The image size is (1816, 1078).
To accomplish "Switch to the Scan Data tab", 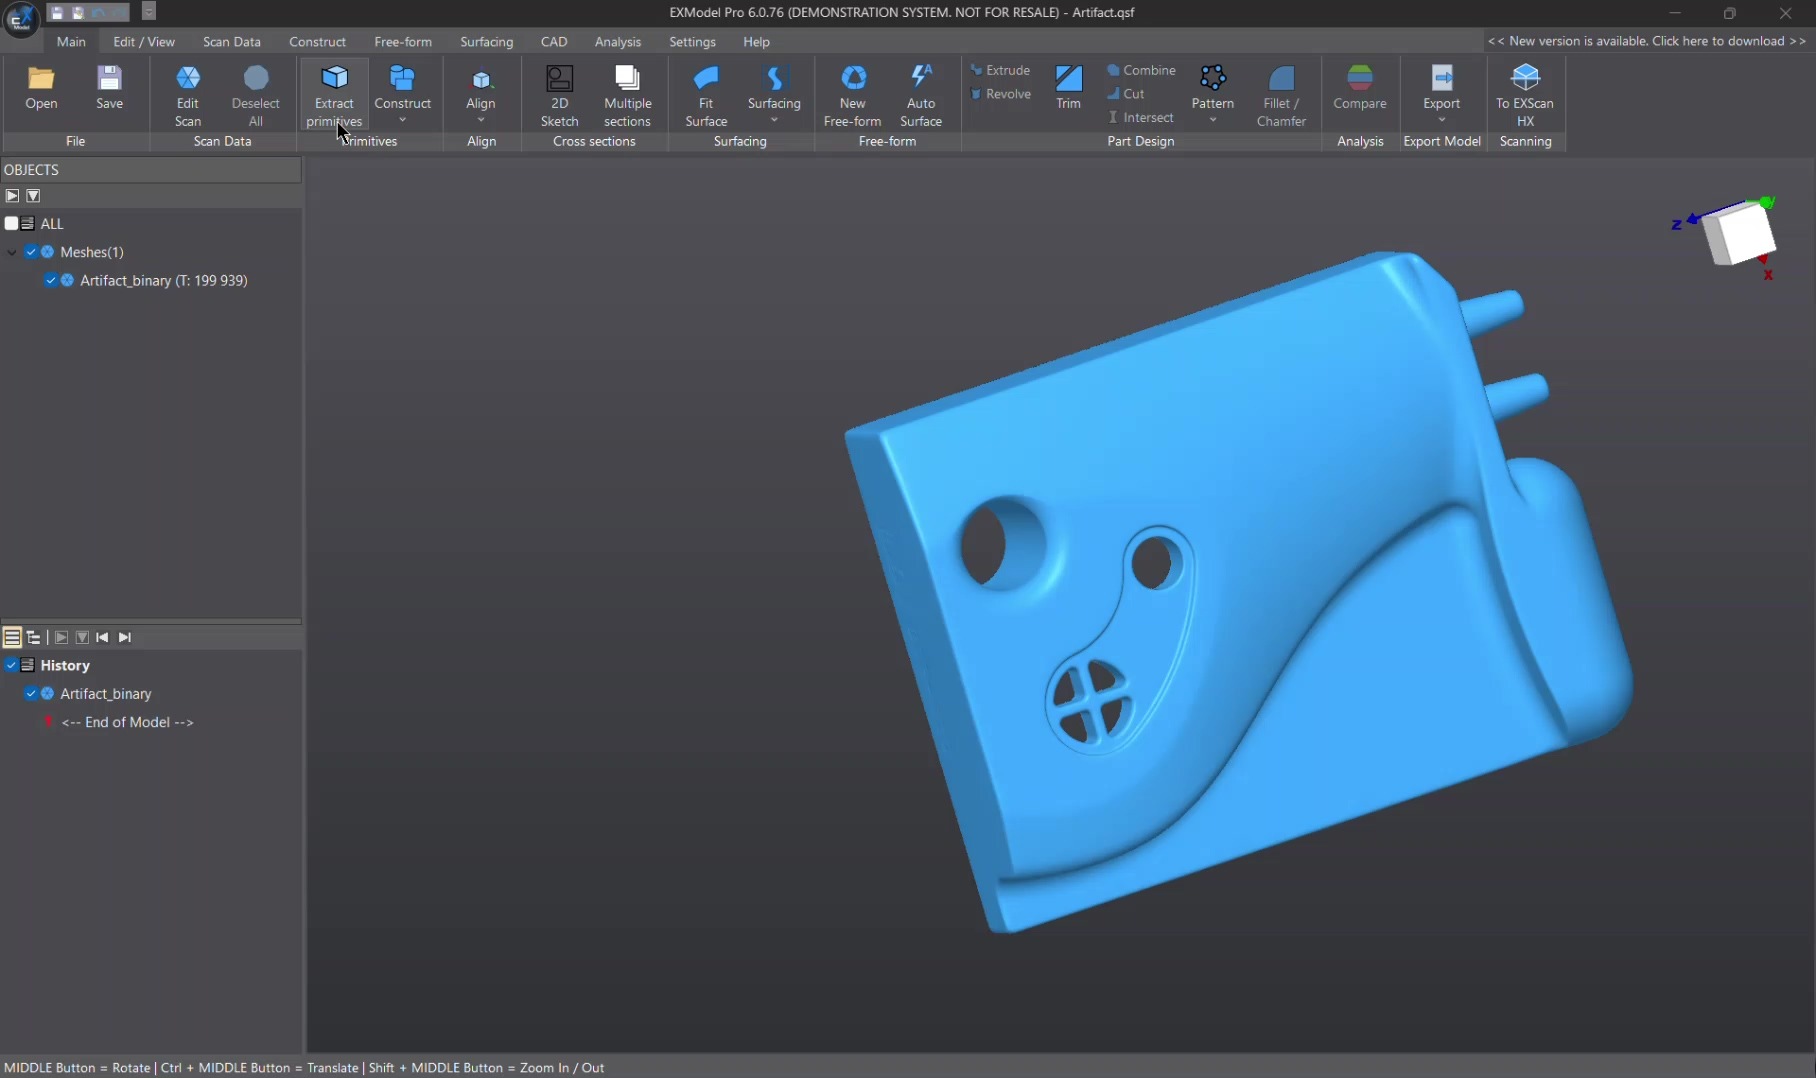I will coord(231,42).
